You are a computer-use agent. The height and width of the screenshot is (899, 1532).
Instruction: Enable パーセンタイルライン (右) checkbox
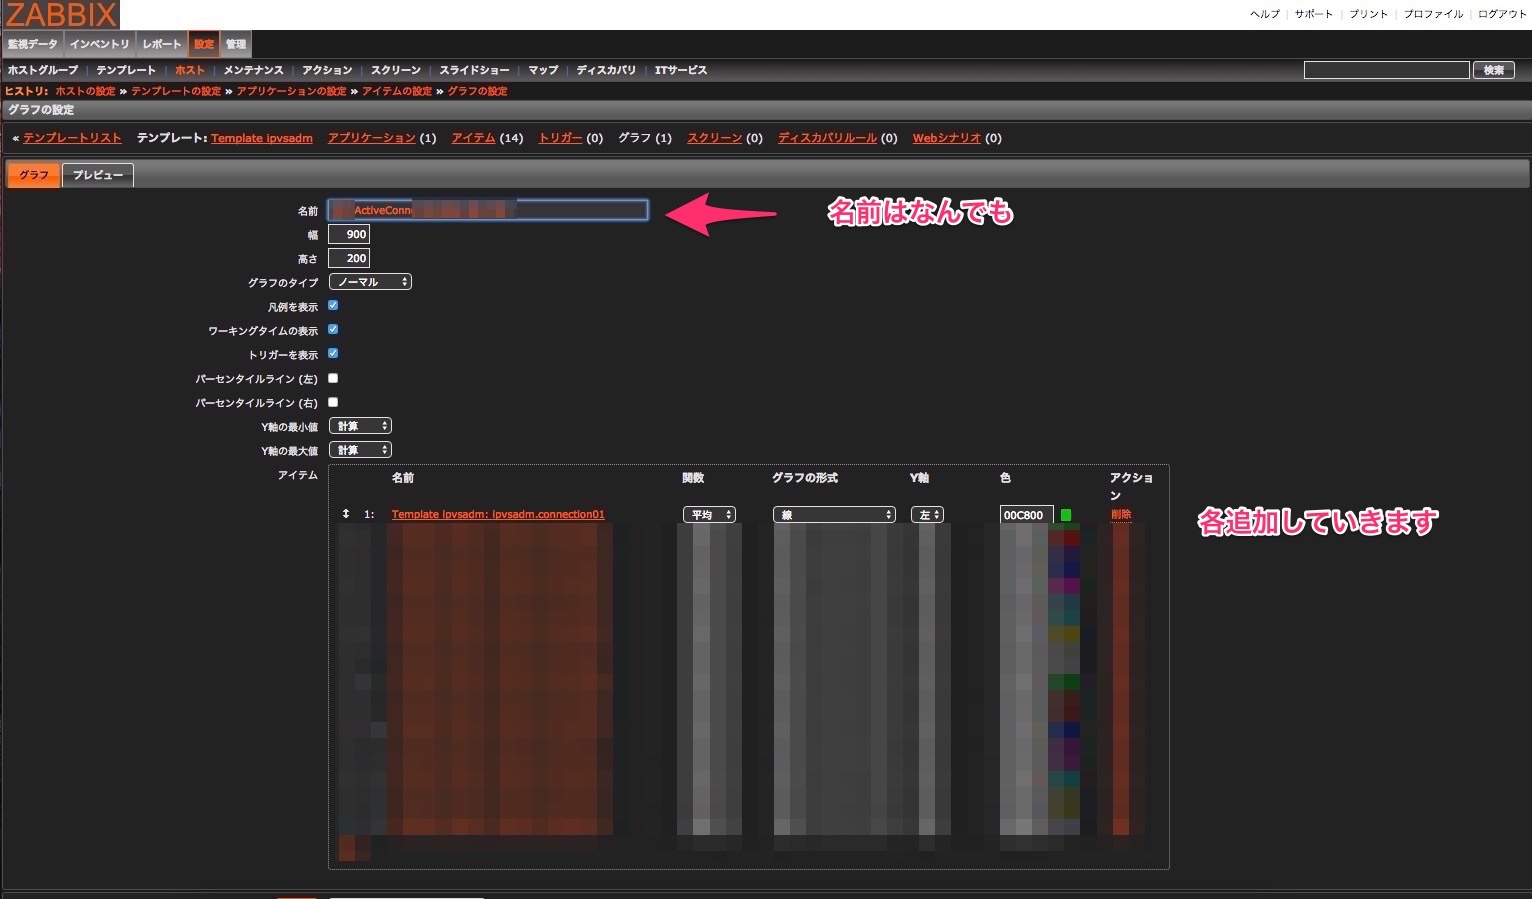click(x=333, y=402)
